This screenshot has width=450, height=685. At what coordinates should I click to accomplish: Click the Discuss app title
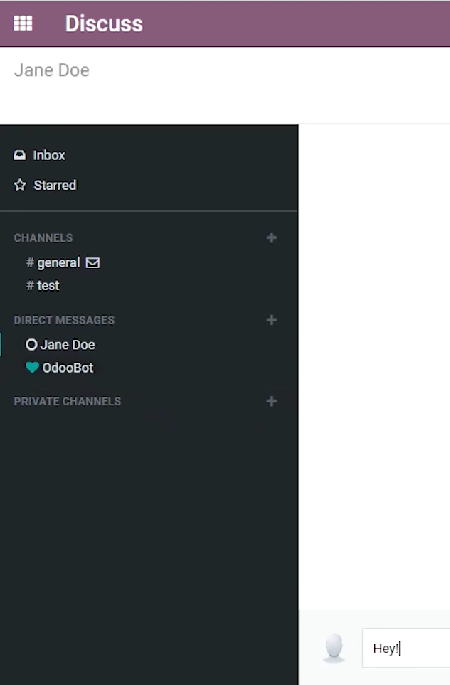click(104, 24)
